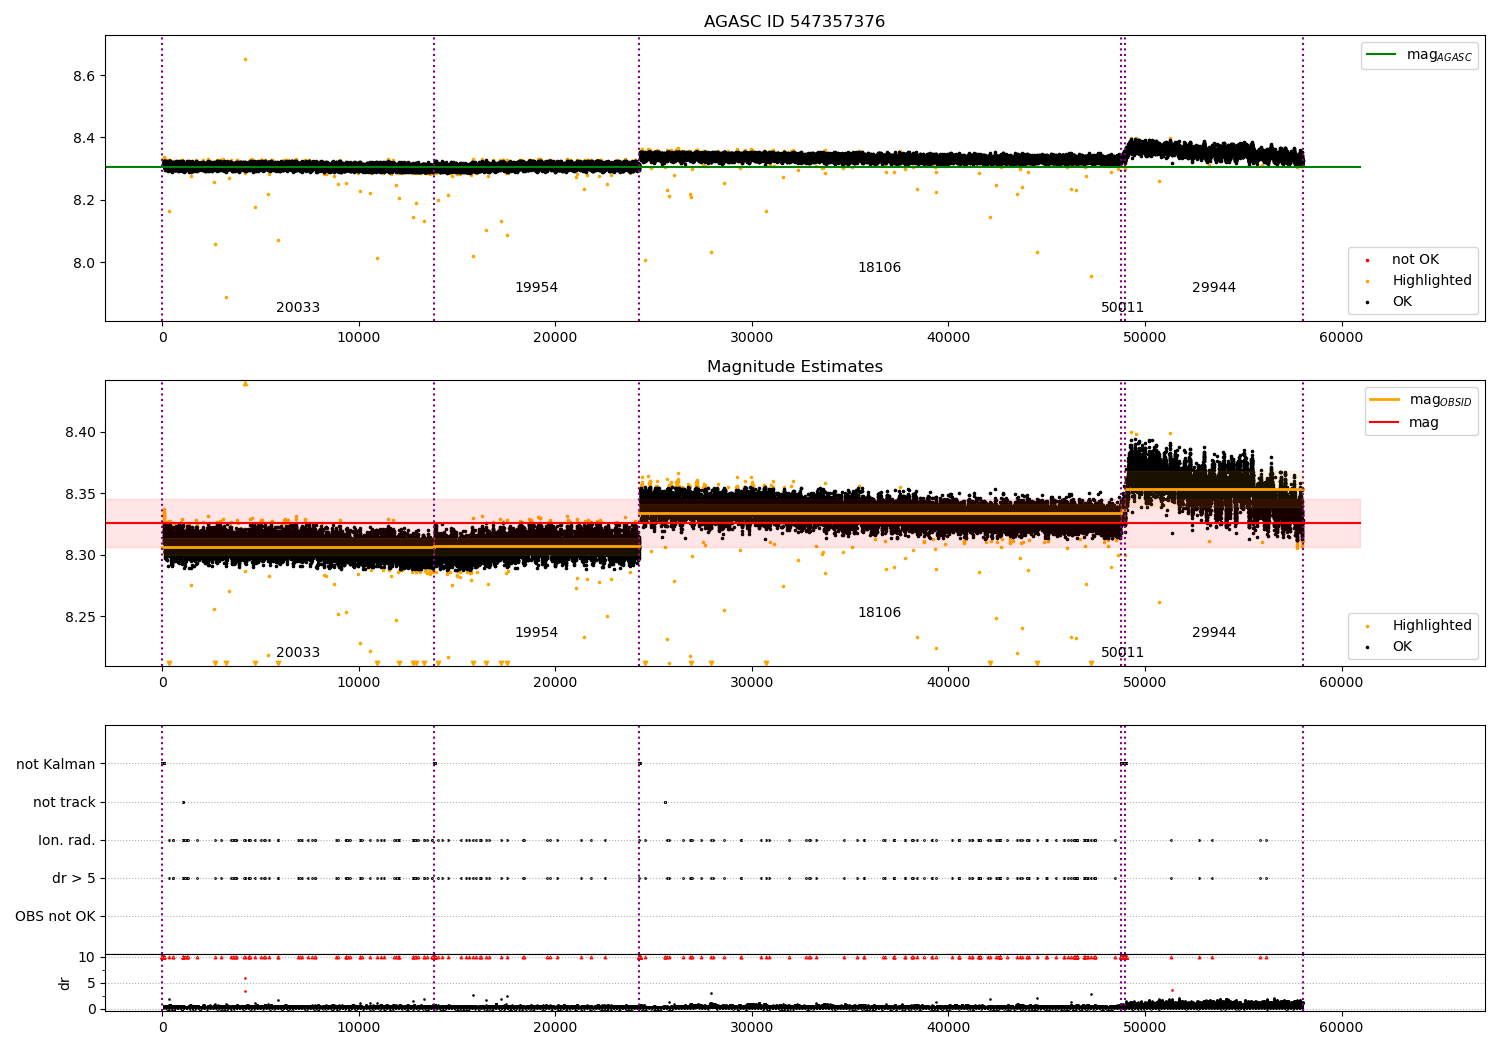
Task: Click the 8.30 tick on the middle plot's y-axis
Action: (x=79, y=556)
